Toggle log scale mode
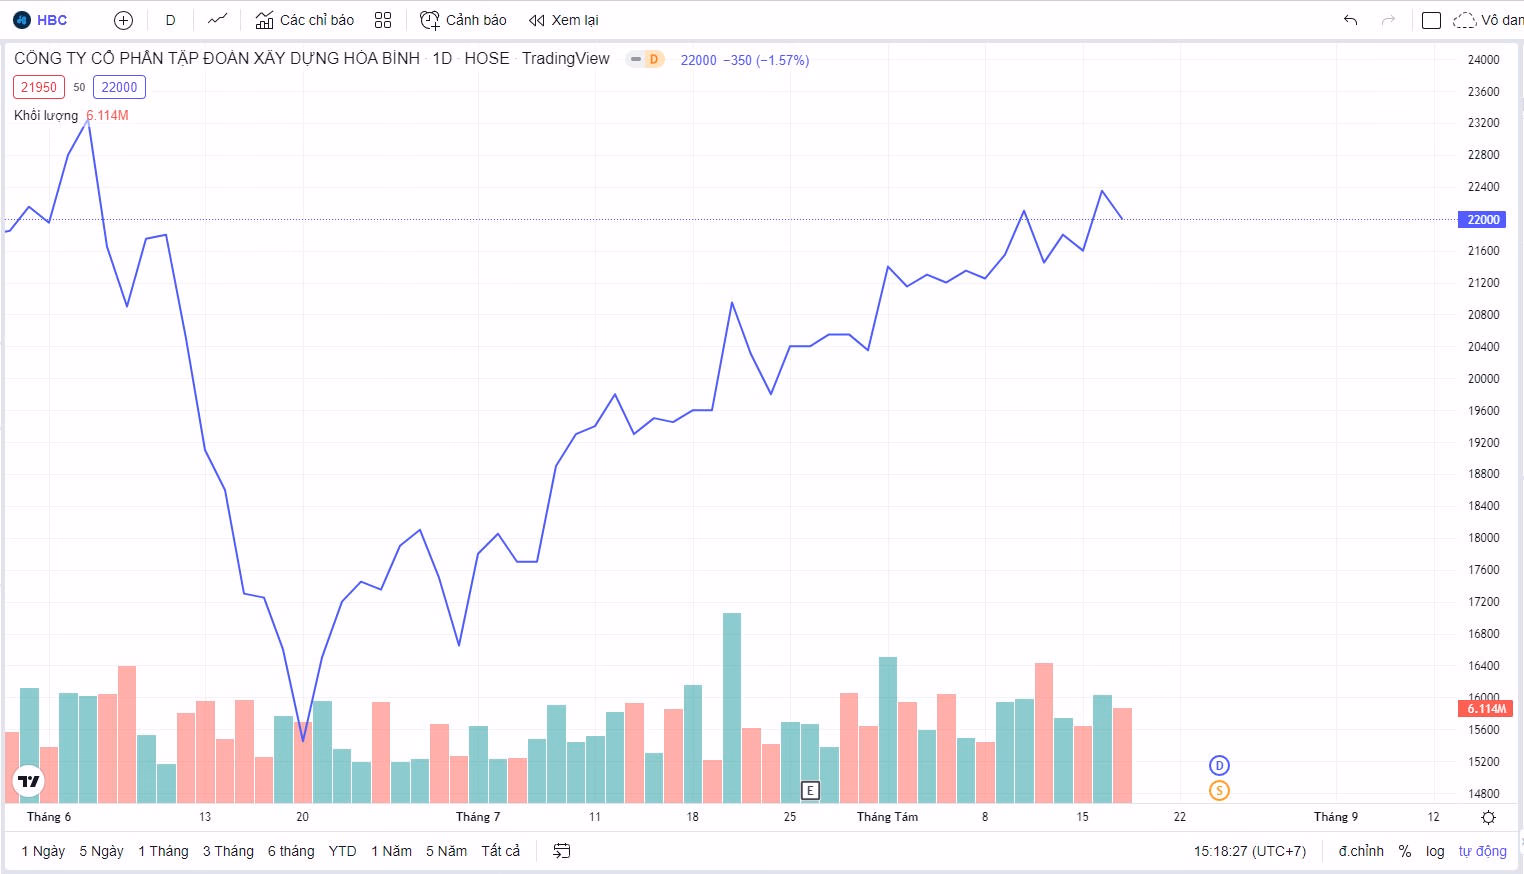The width and height of the screenshot is (1524, 874). click(x=1435, y=851)
